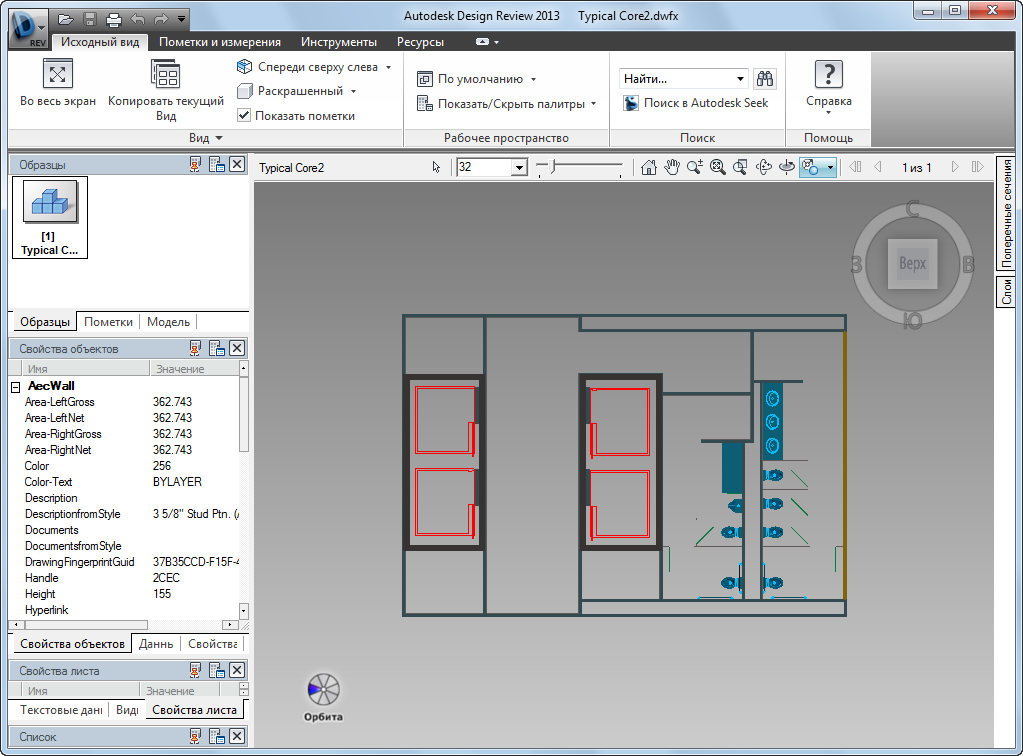Select the Handle property row
This screenshot has height=756, width=1023.
124,578
